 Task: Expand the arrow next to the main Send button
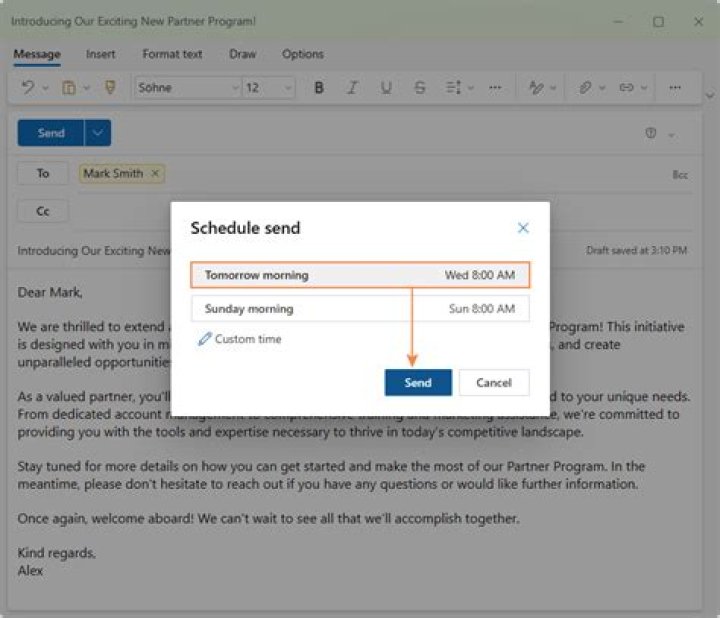coord(98,133)
